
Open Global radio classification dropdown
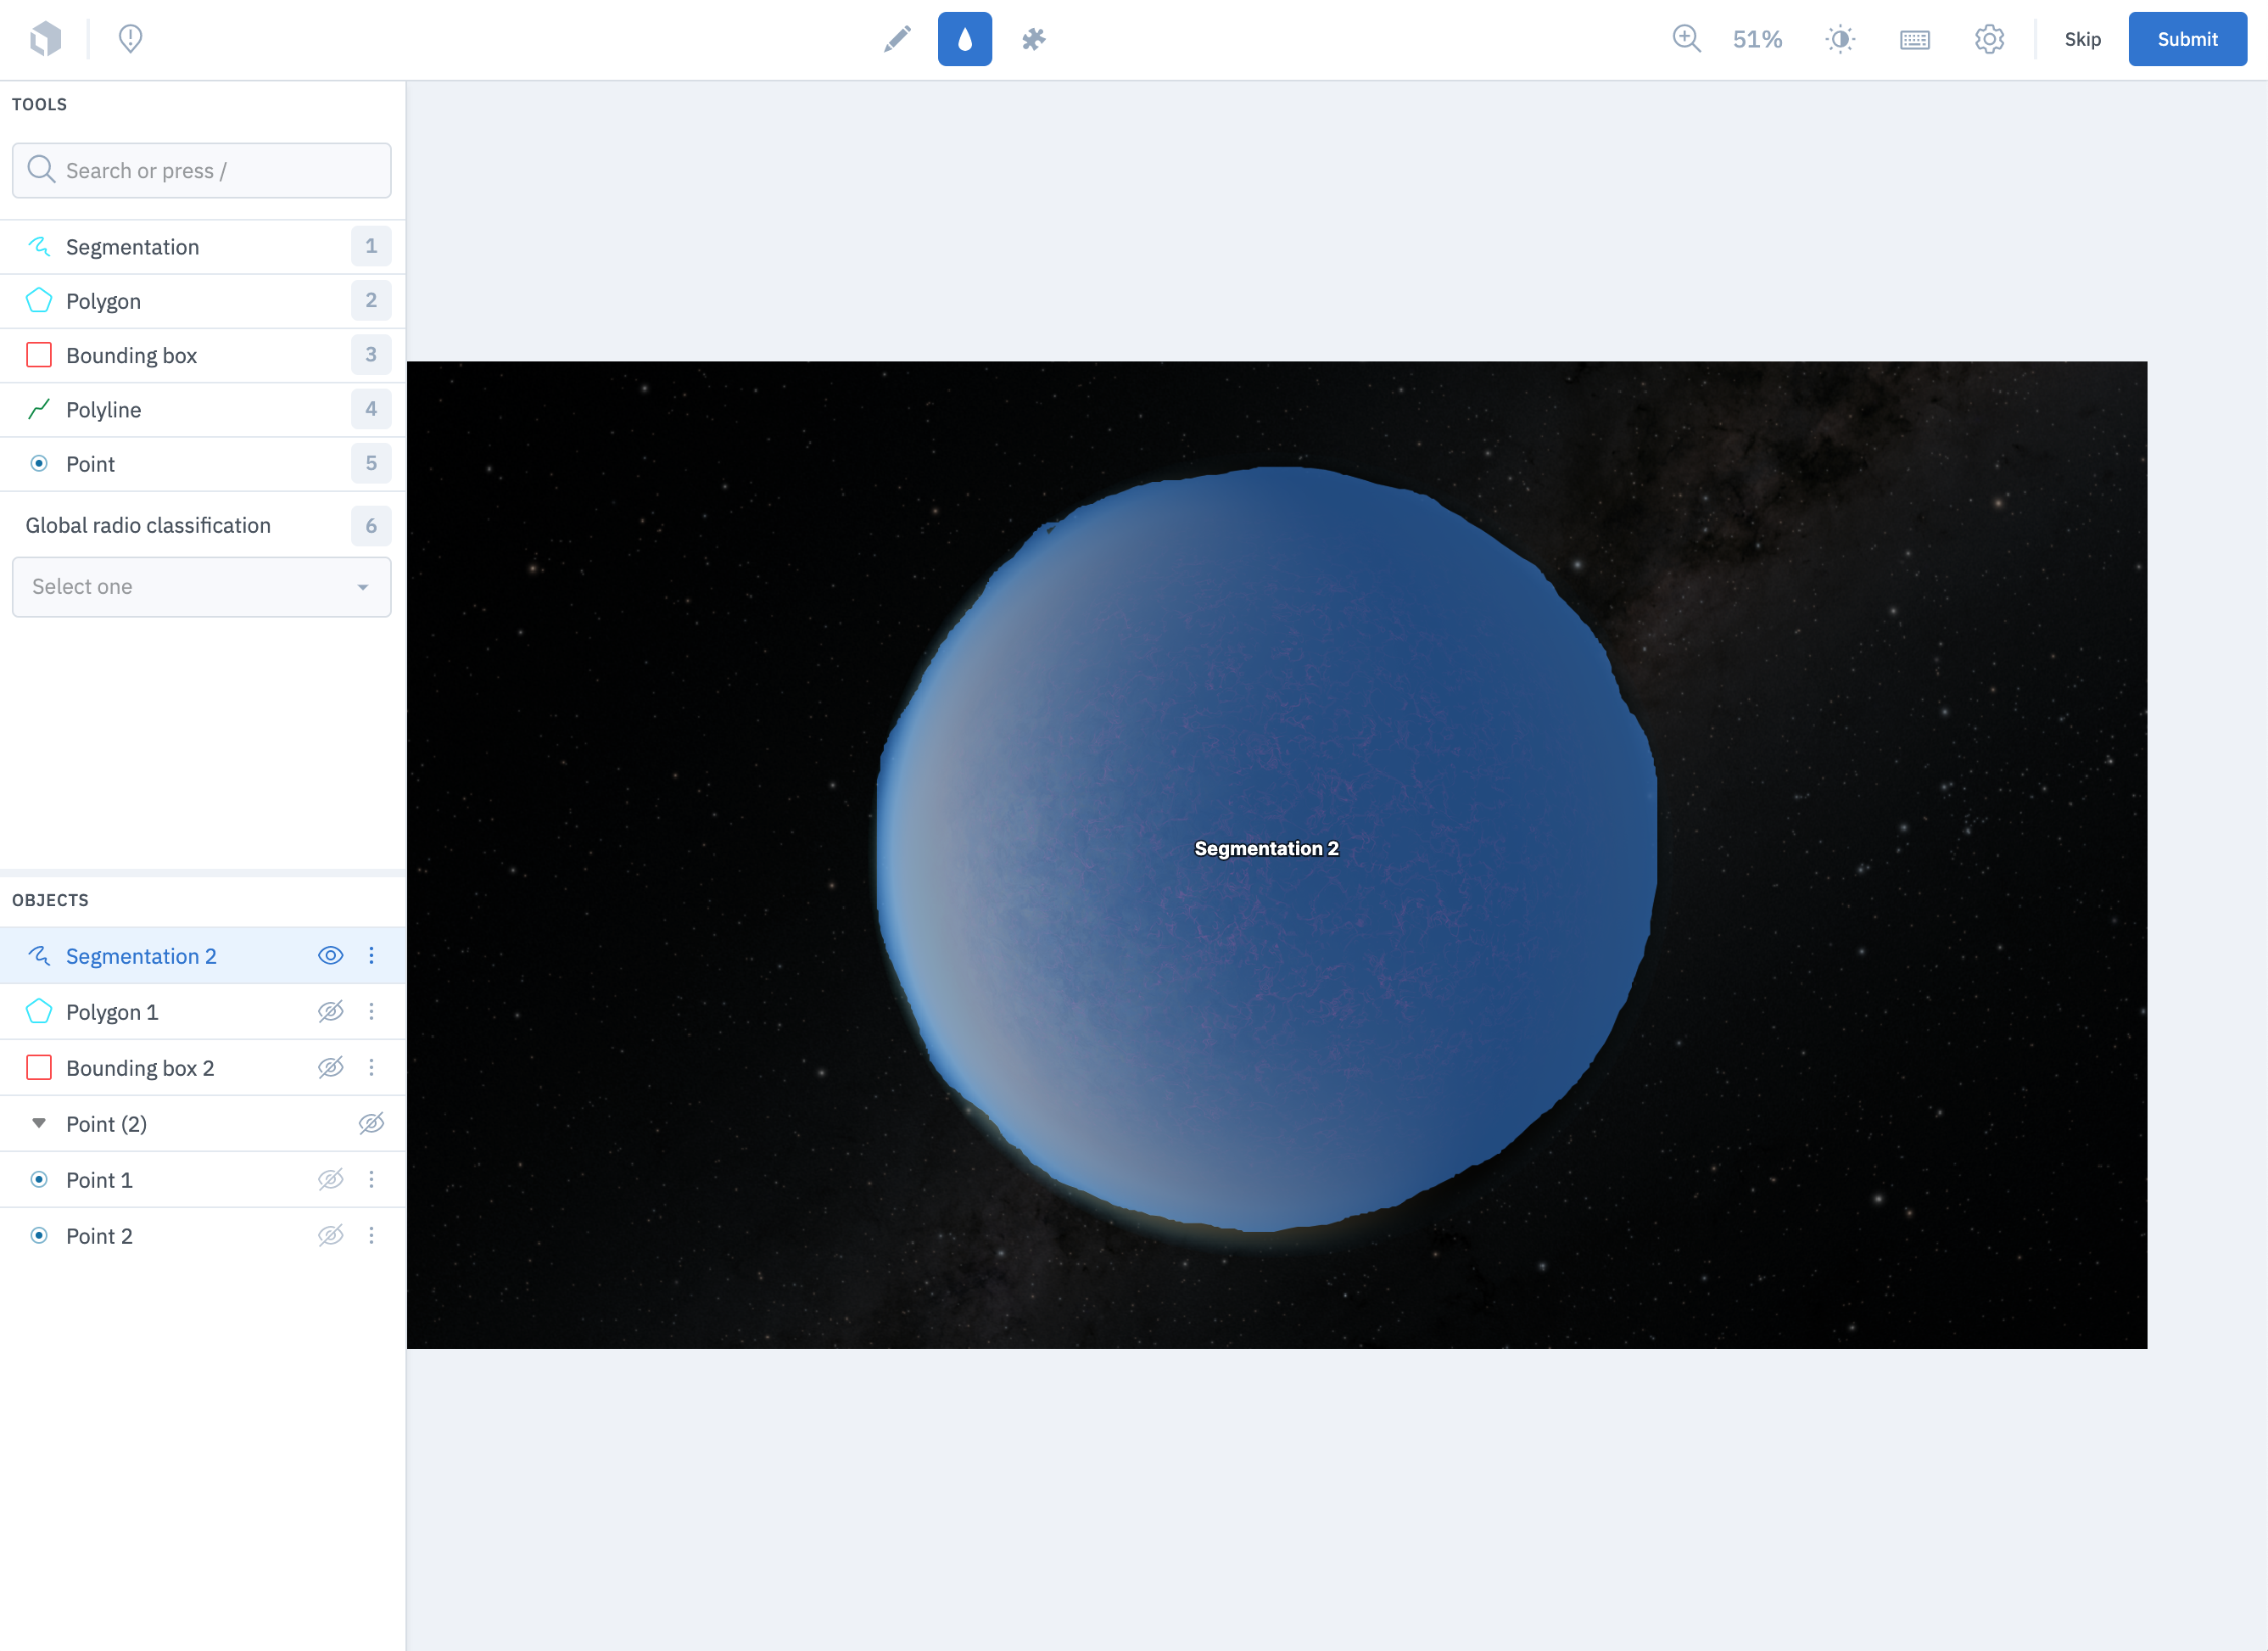coord(201,587)
